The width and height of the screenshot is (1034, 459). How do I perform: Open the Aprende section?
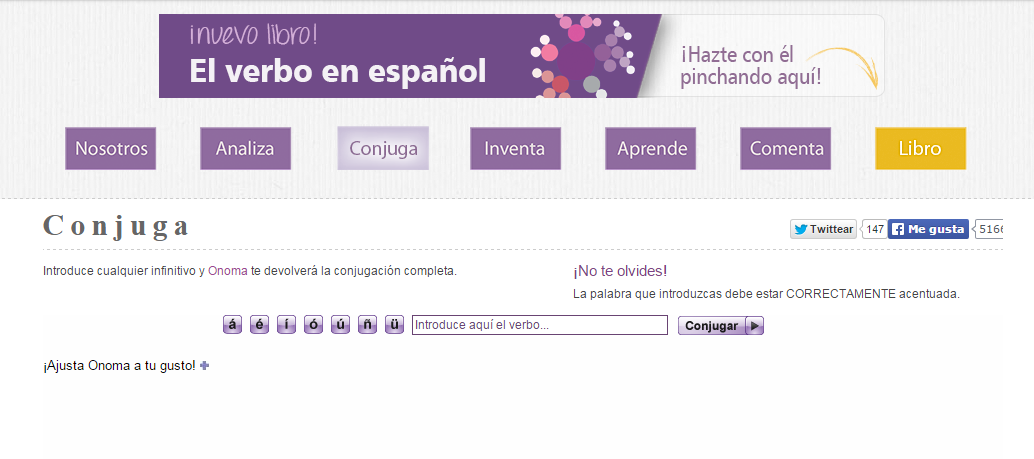pos(650,148)
